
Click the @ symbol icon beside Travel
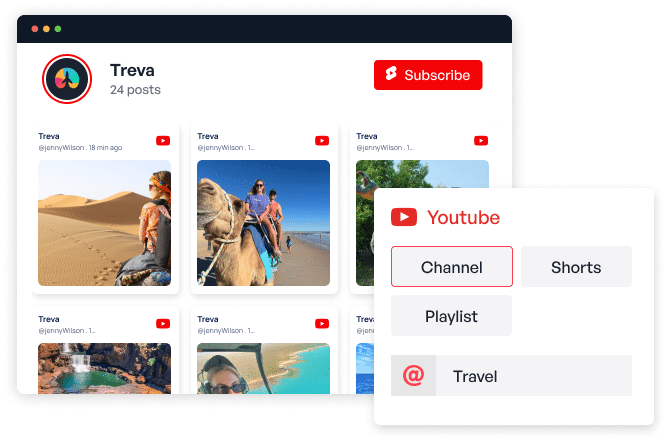click(413, 376)
